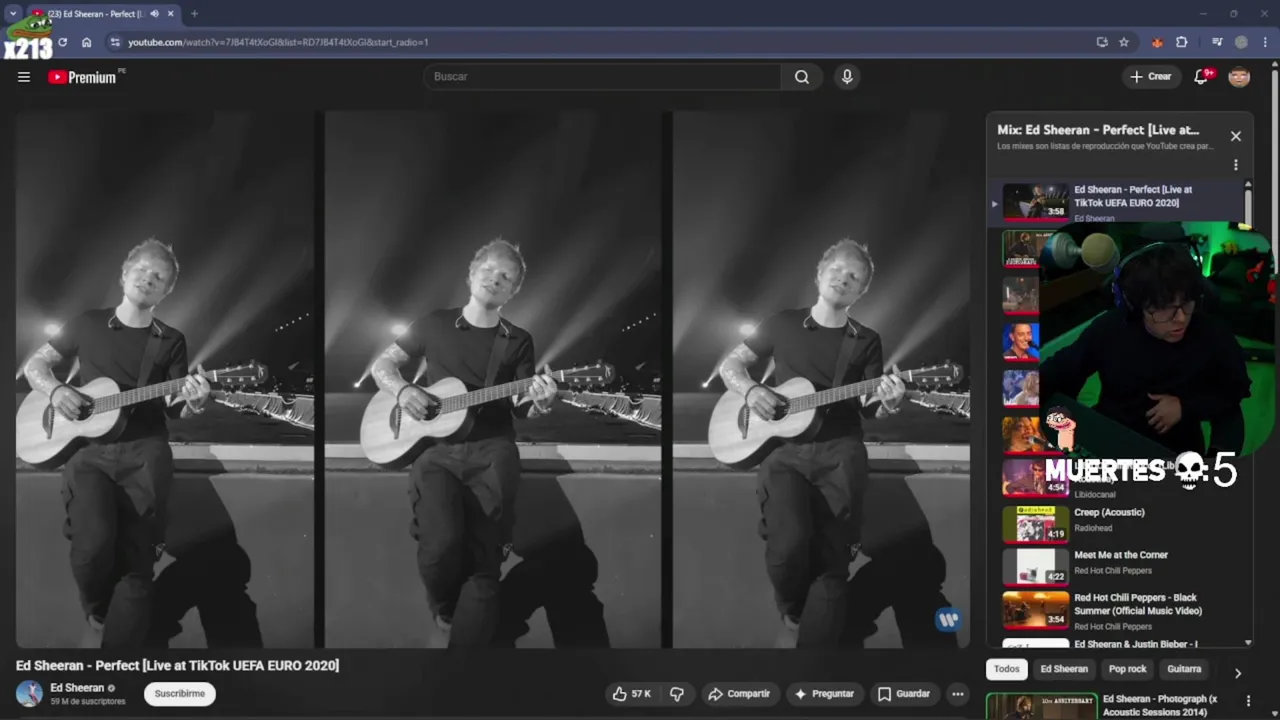
Task: Select the Pop rock filter chip
Action: click(x=1127, y=669)
